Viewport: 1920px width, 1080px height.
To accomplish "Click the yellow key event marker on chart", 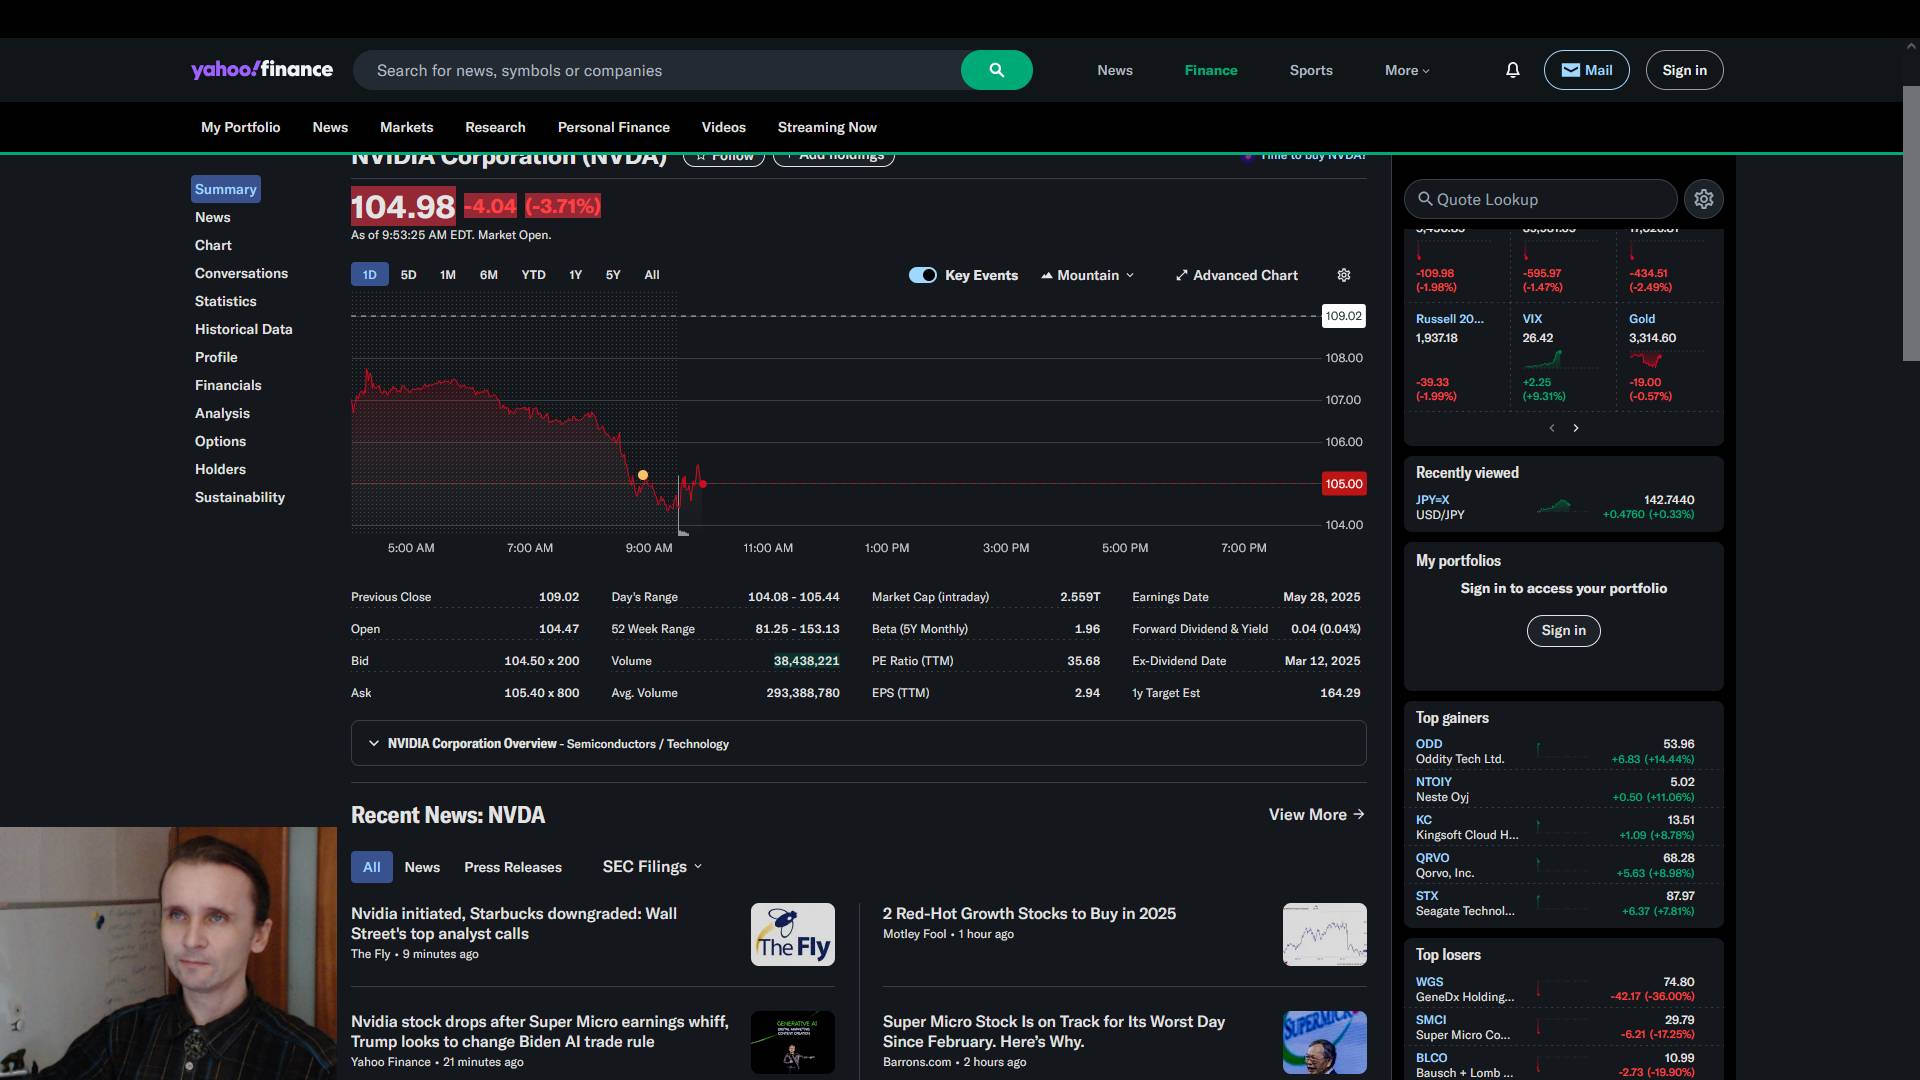I will pyautogui.click(x=643, y=475).
